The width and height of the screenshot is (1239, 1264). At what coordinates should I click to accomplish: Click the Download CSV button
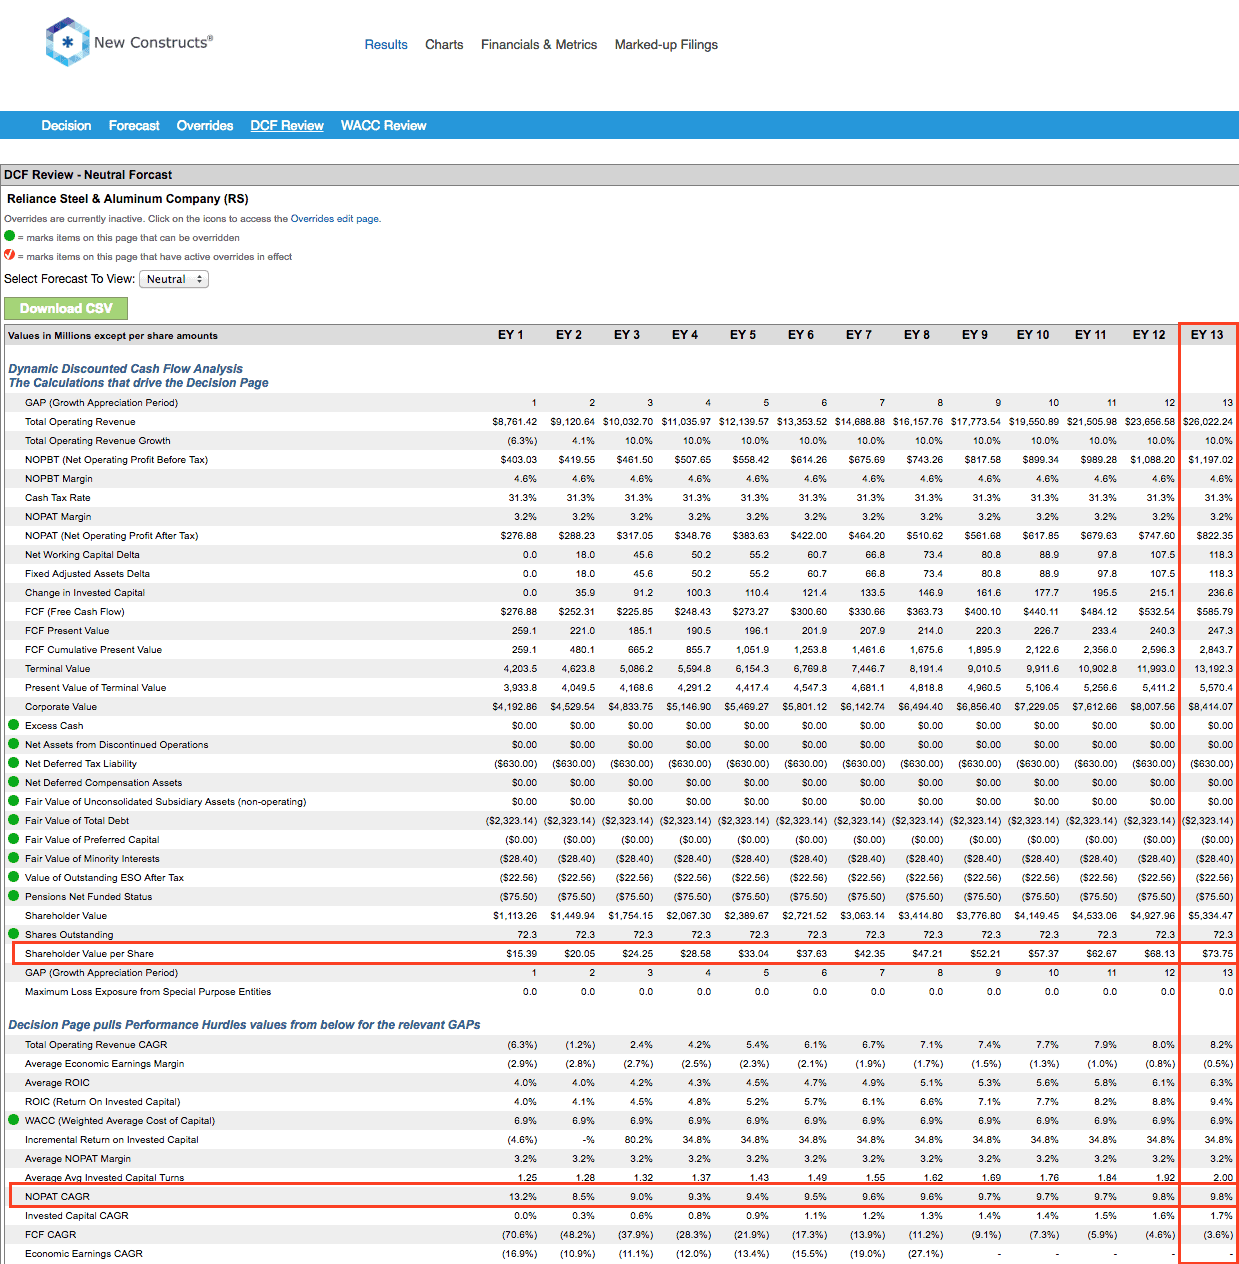66,309
